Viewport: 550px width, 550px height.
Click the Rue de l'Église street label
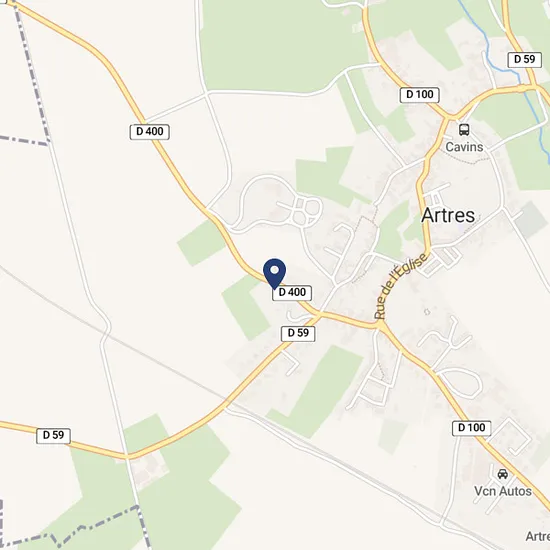tap(401, 286)
